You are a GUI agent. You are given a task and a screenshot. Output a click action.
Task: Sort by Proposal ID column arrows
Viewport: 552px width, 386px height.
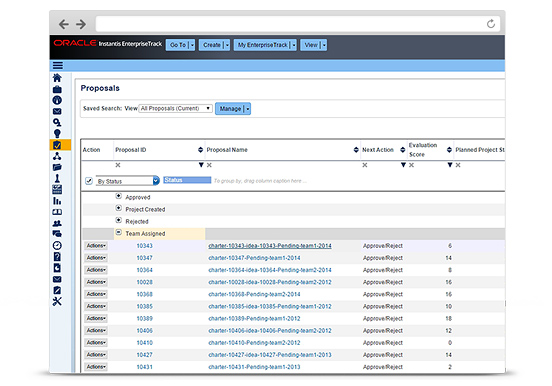(x=200, y=150)
